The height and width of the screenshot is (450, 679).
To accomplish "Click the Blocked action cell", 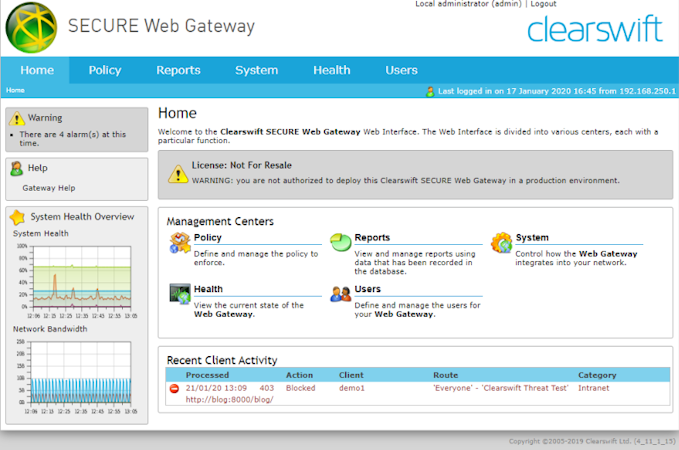I will pyautogui.click(x=301, y=388).
